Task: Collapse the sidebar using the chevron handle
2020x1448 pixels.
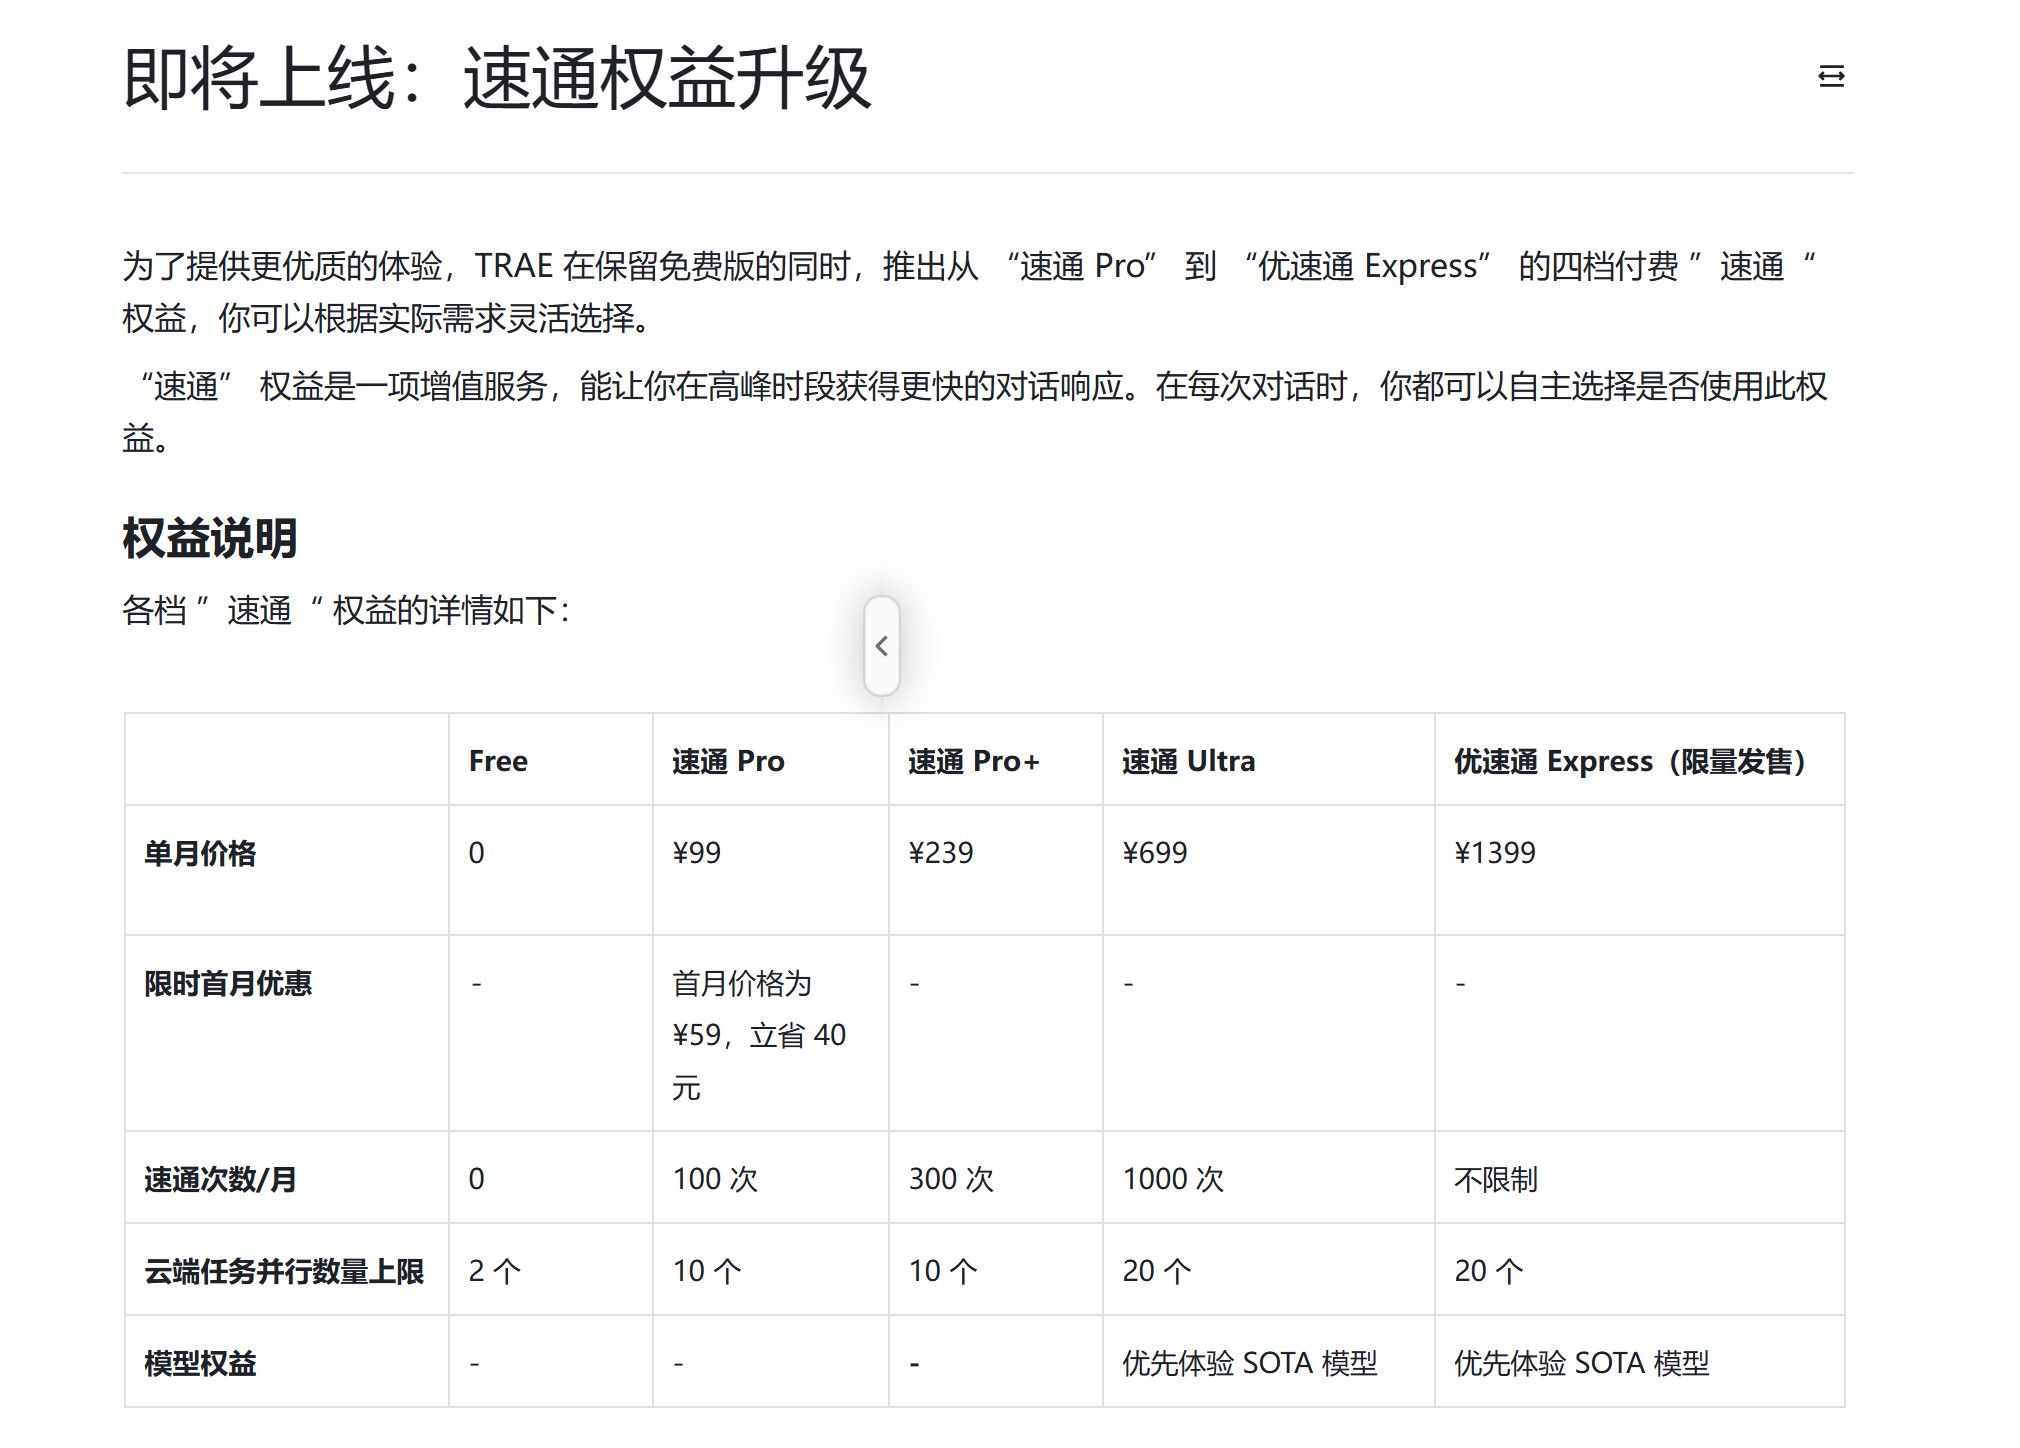Action: click(881, 646)
